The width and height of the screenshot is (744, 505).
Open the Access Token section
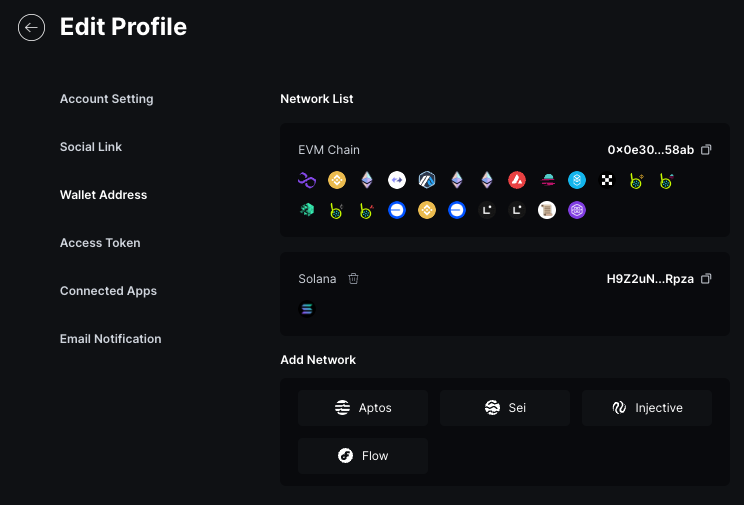(x=100, y=243)
